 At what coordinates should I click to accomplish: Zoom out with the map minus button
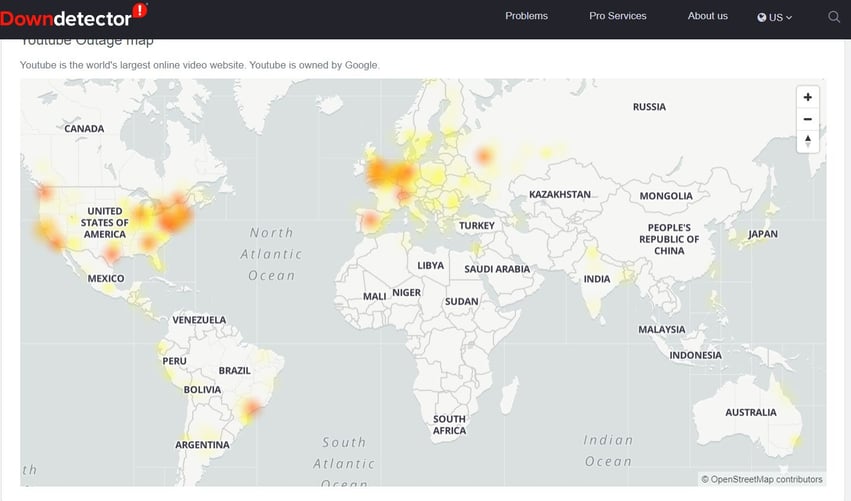pos(808,119)
